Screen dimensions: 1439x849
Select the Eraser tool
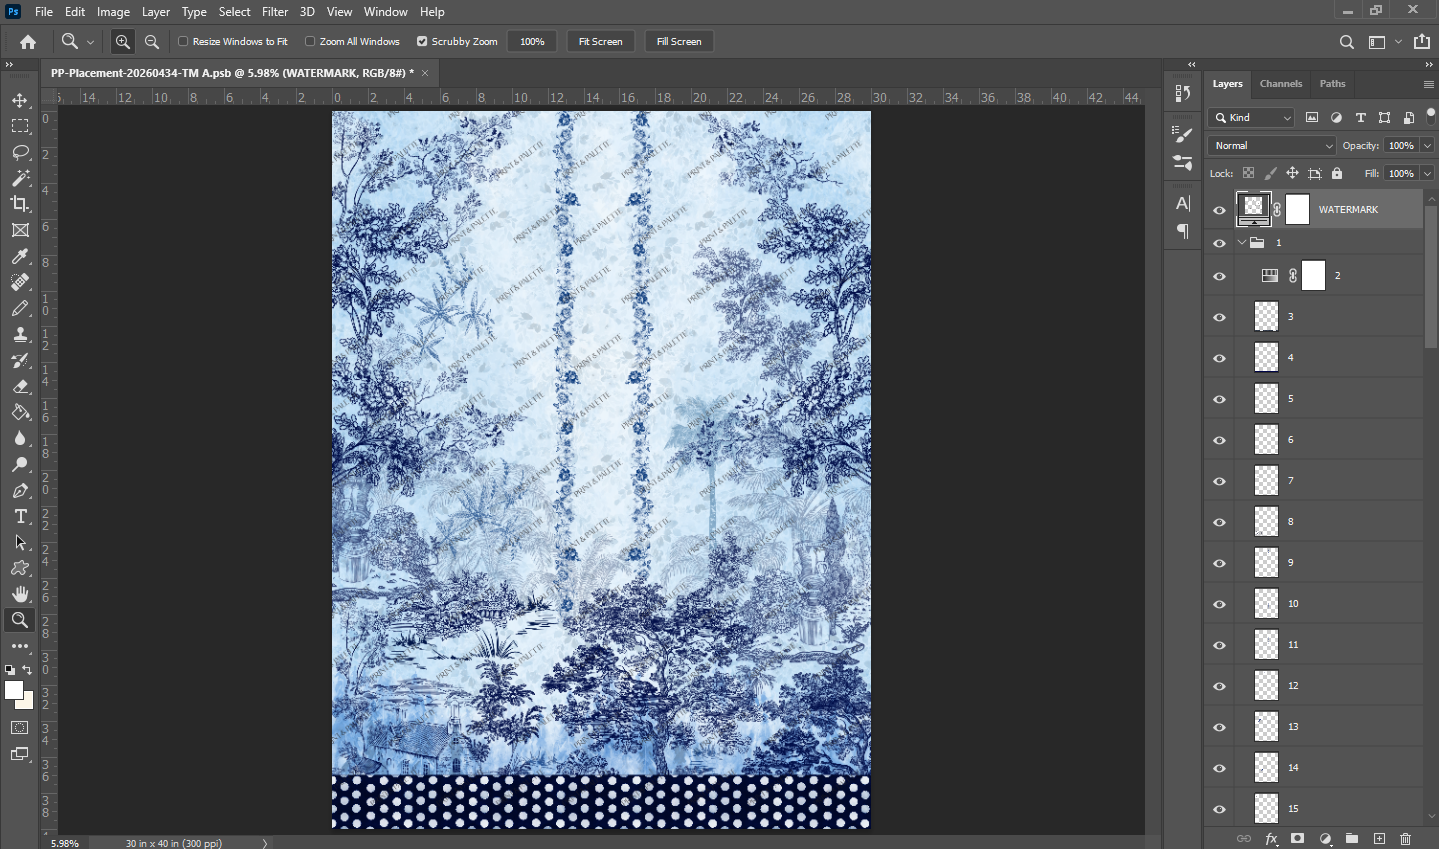pyautogui.click(x=20, y=386)
